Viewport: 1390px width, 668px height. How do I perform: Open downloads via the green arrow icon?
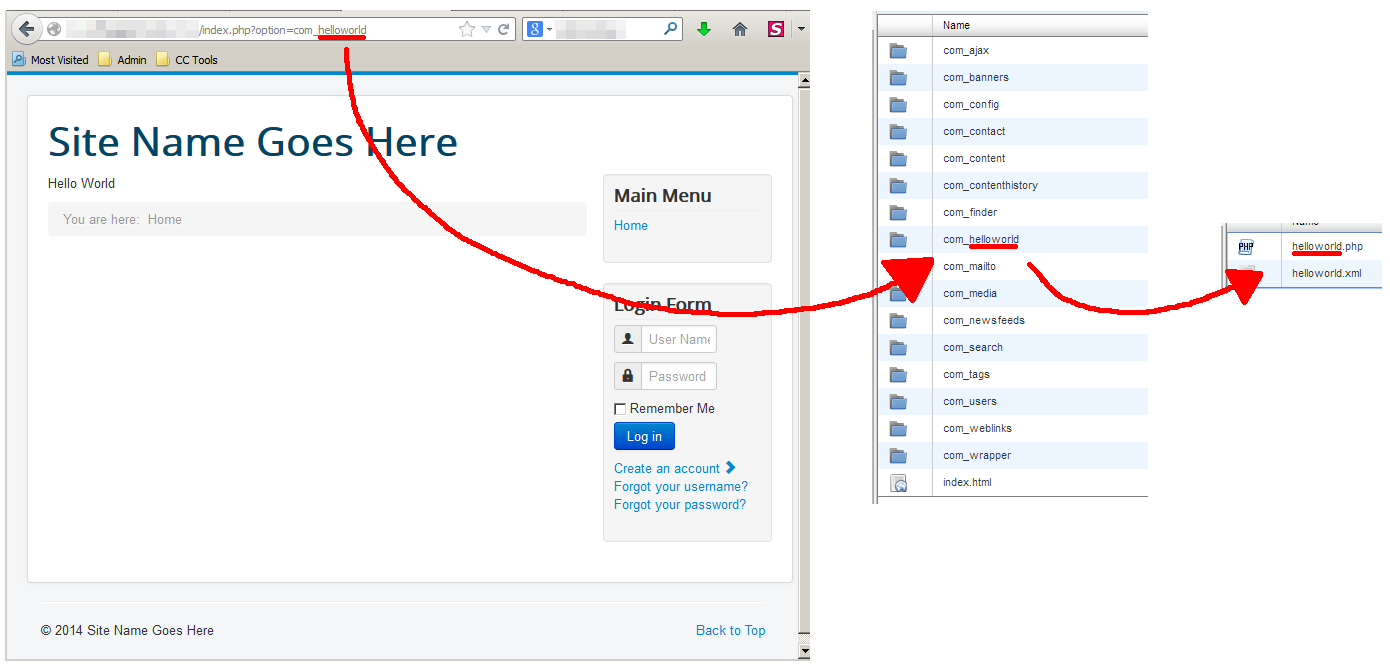coord(704,29)
